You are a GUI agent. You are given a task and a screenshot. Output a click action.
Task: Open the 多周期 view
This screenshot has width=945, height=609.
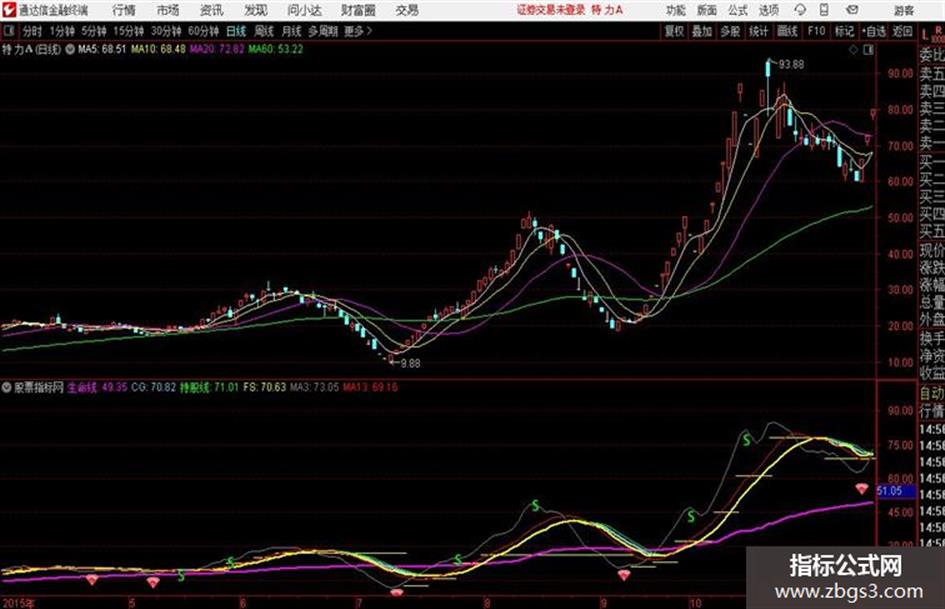coord(323,31)
